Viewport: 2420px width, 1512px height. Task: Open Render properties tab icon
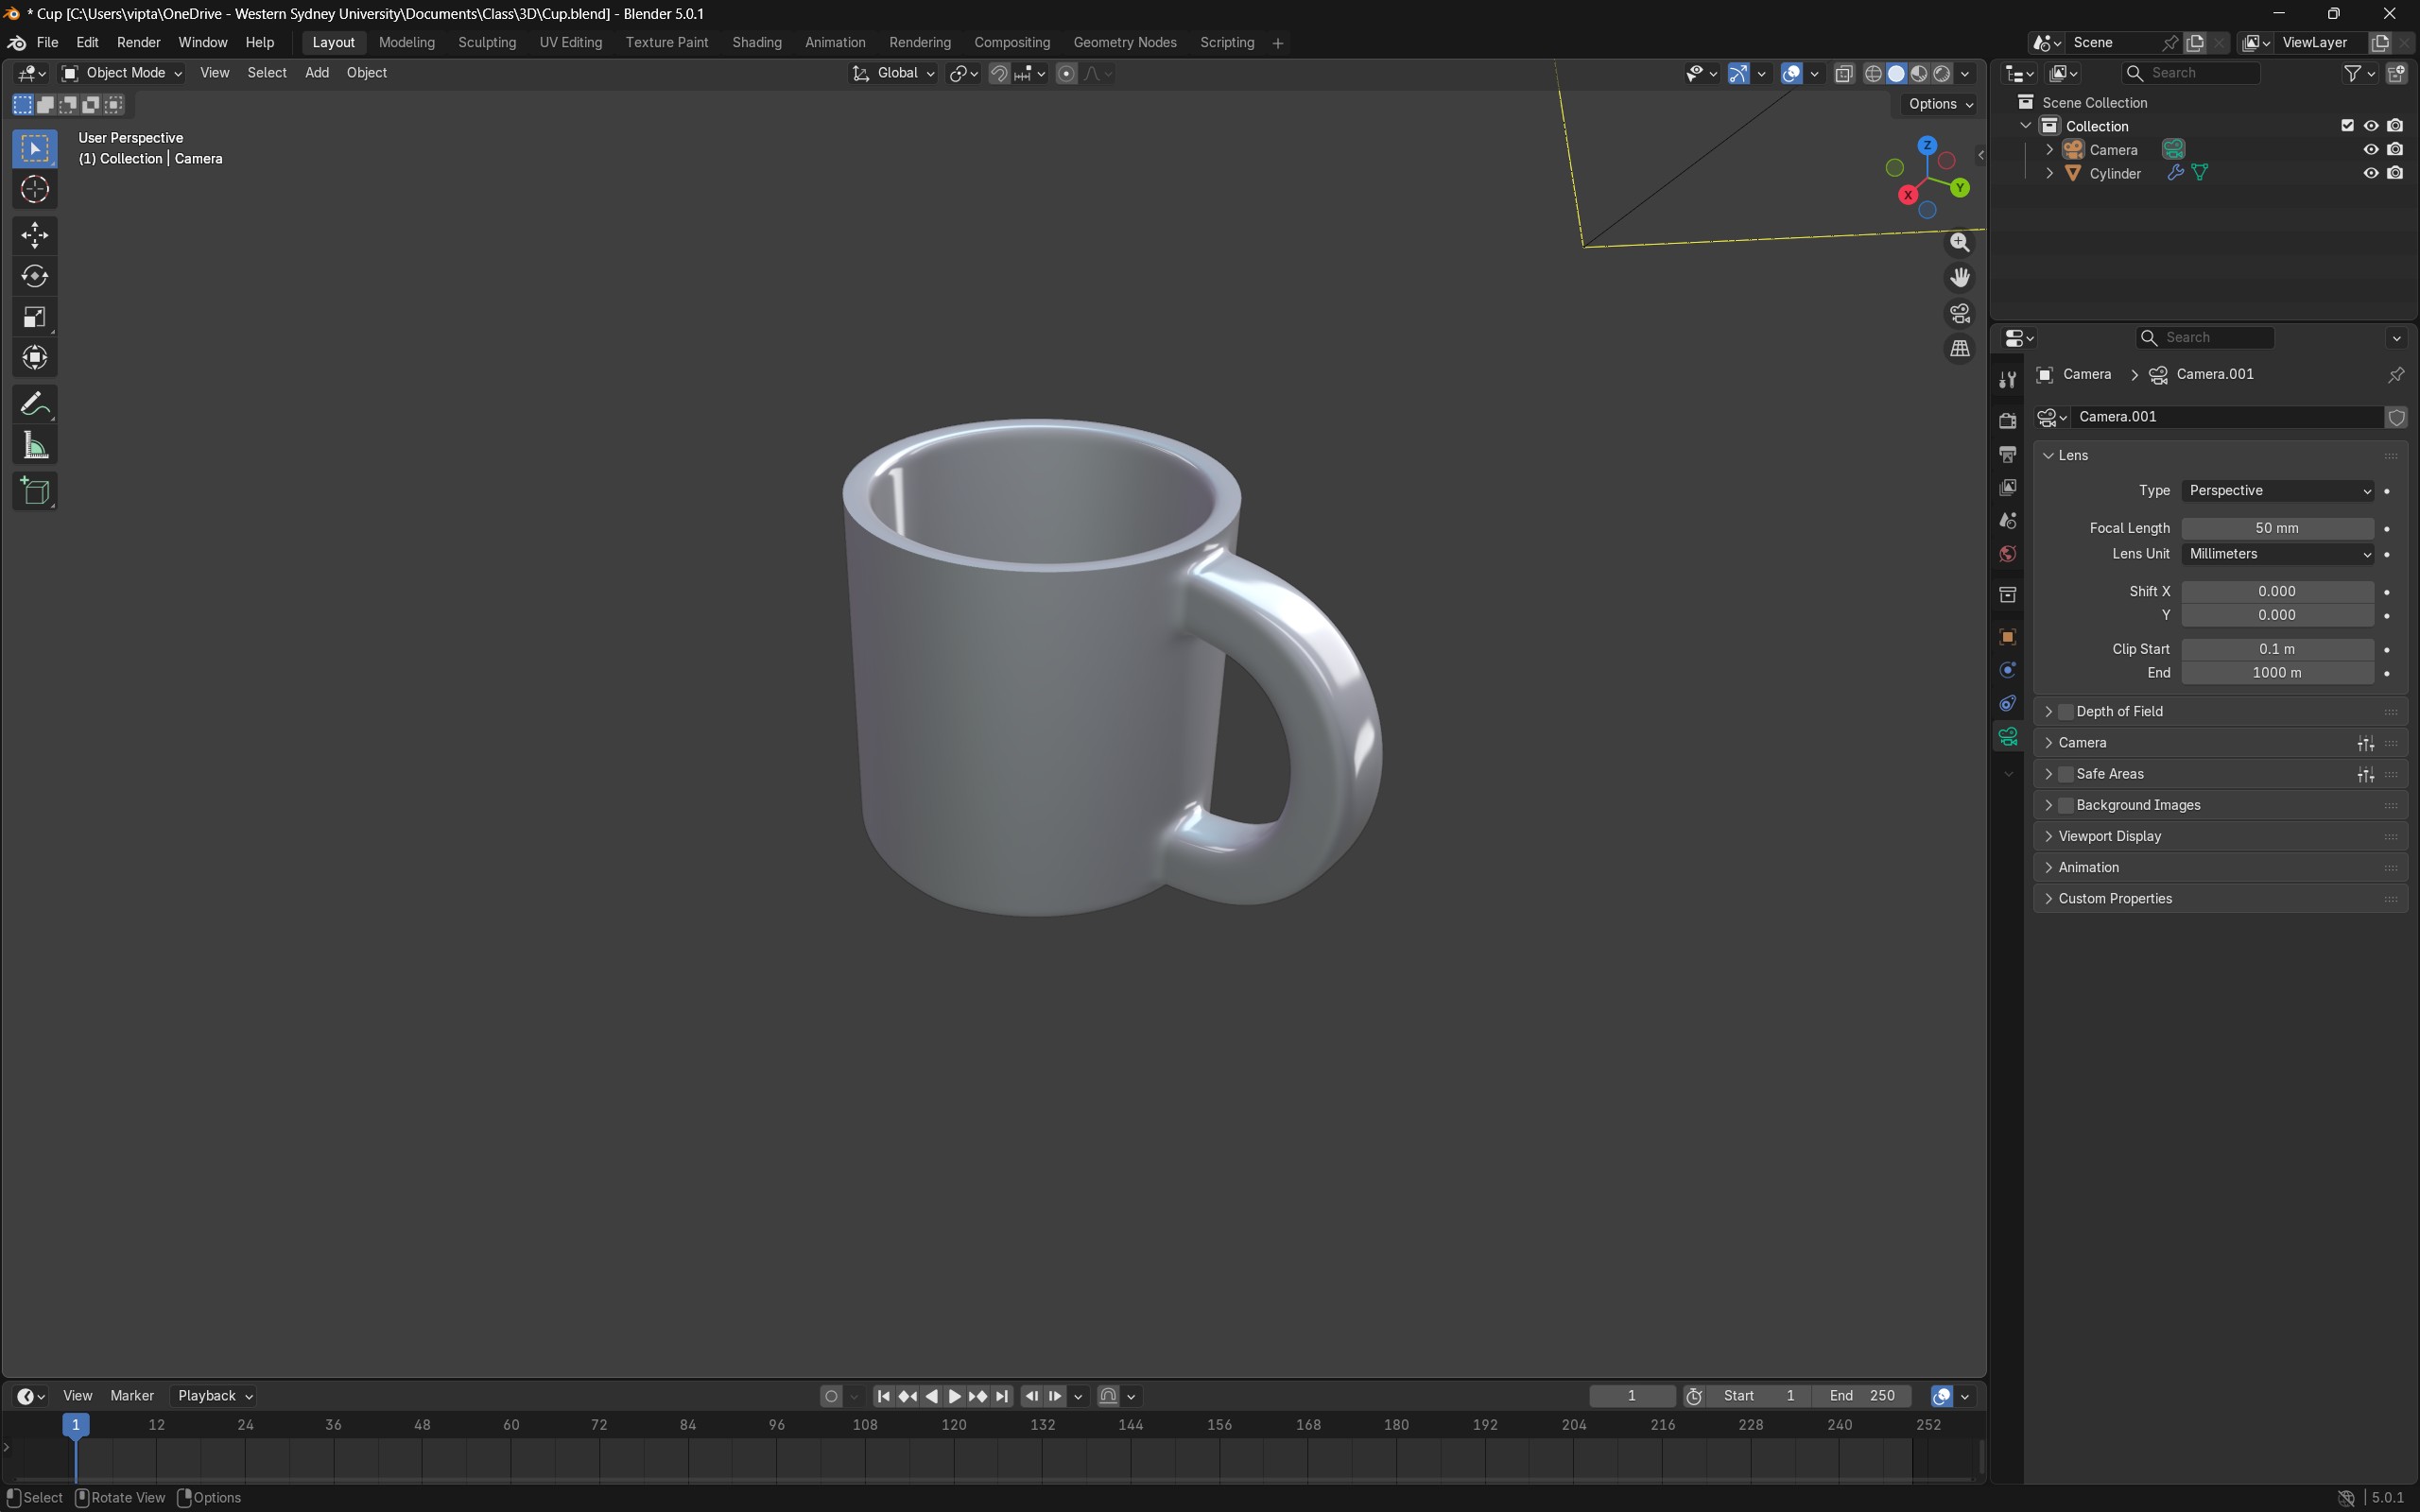point(2007,421)
